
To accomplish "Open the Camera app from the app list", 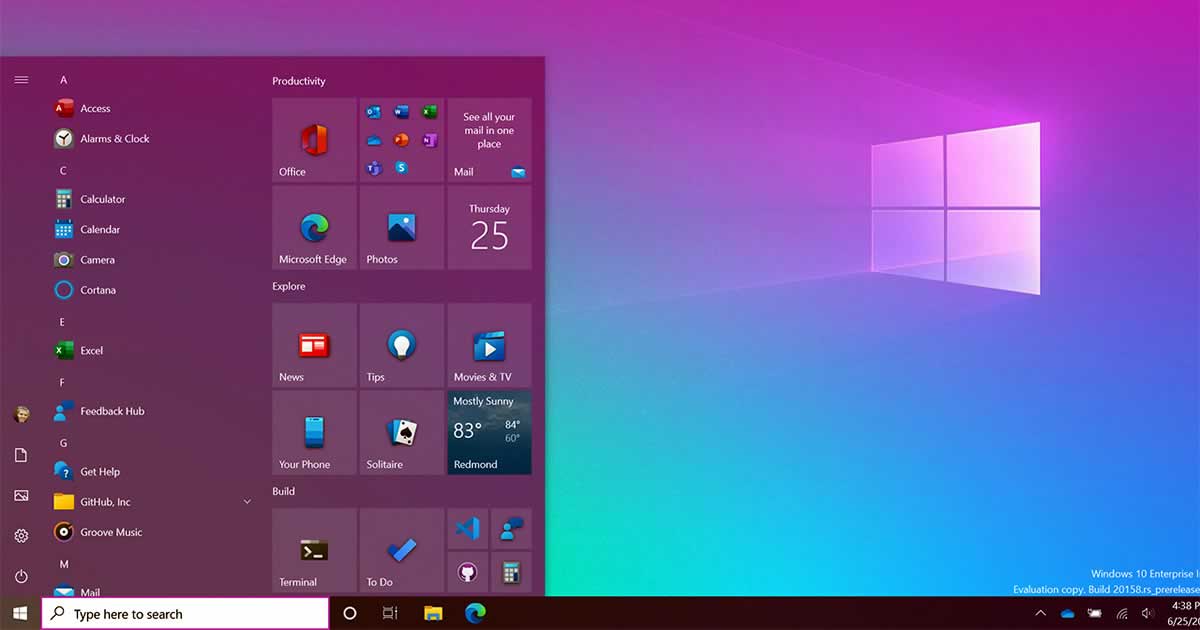I will pyautogui.click(x=98, y=259).
